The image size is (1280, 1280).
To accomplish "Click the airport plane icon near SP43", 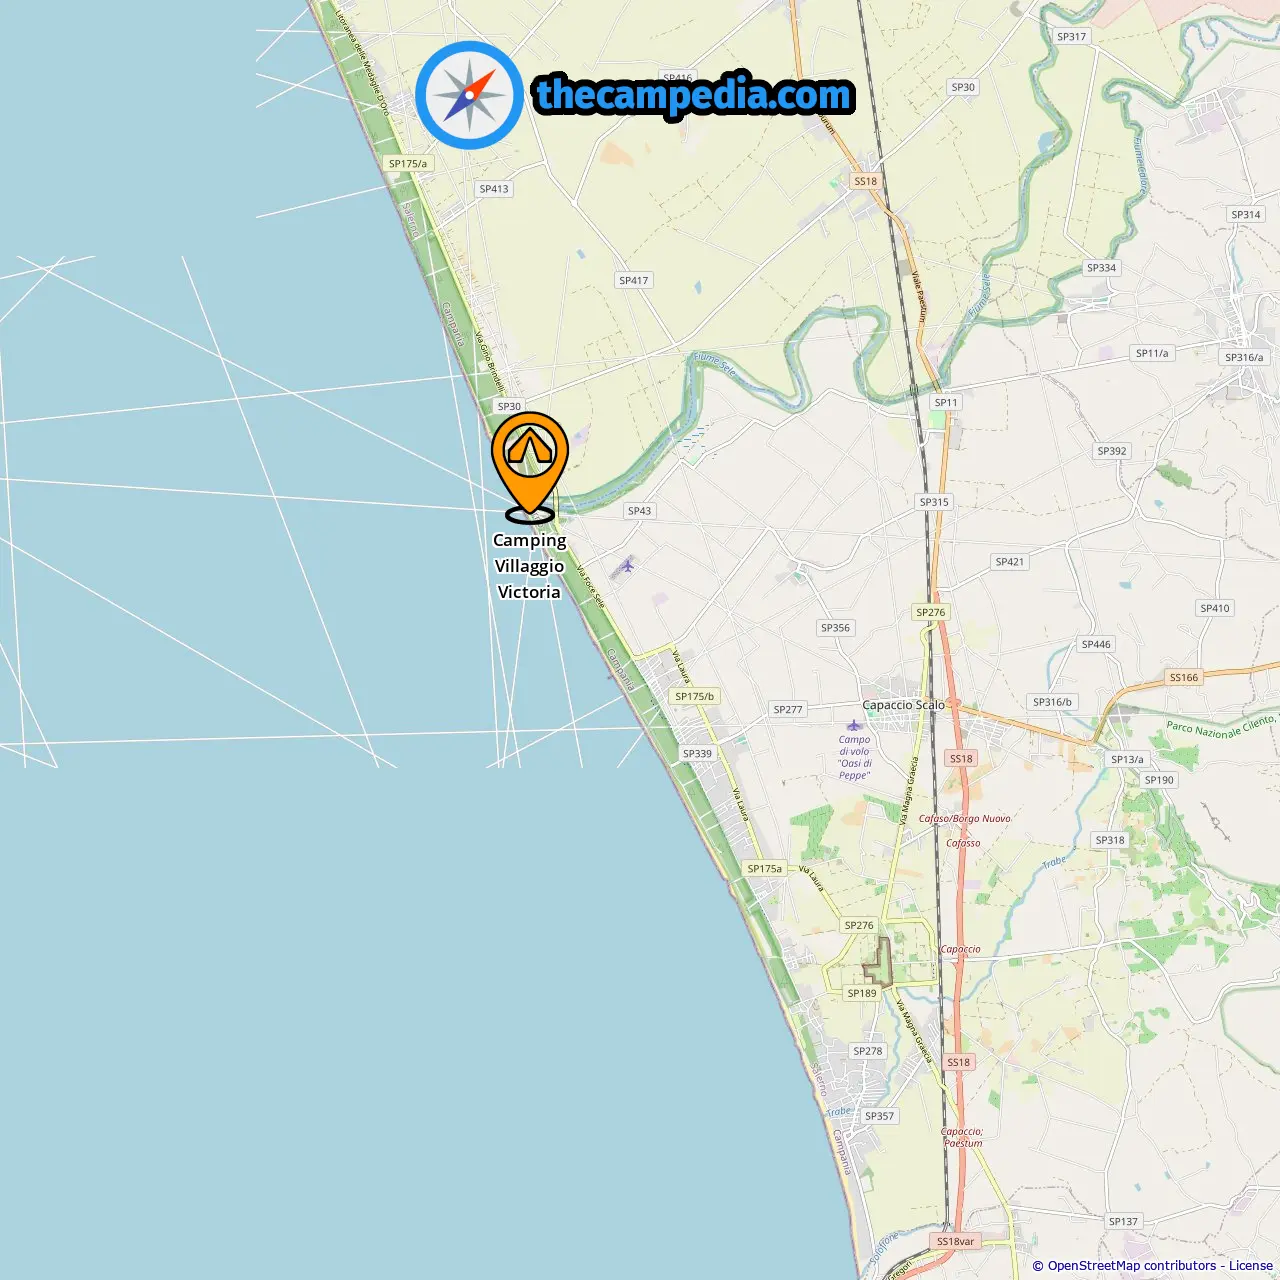I will pyautogui.click(x=627, y=566).
